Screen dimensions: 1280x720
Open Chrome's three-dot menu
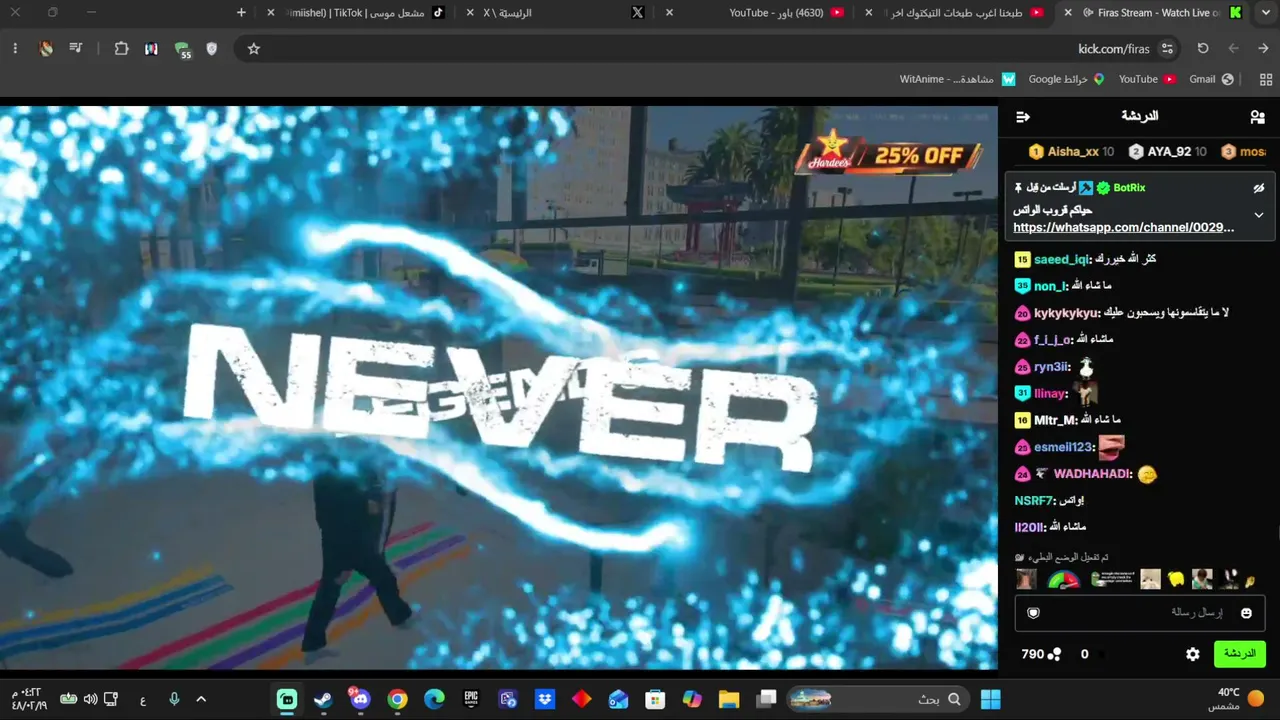15,49
